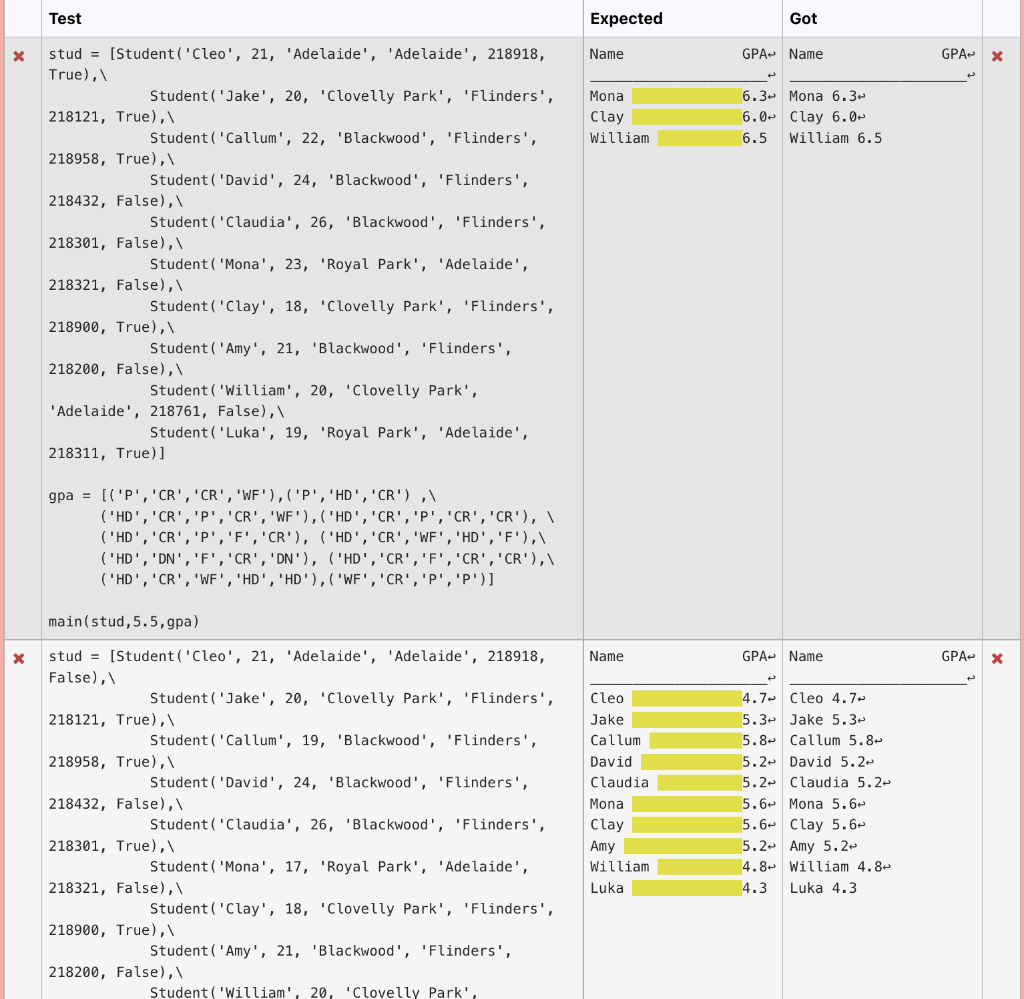Screen dimensions: 1024x999
Task: Click the Test column header
Action: [65, 19]
